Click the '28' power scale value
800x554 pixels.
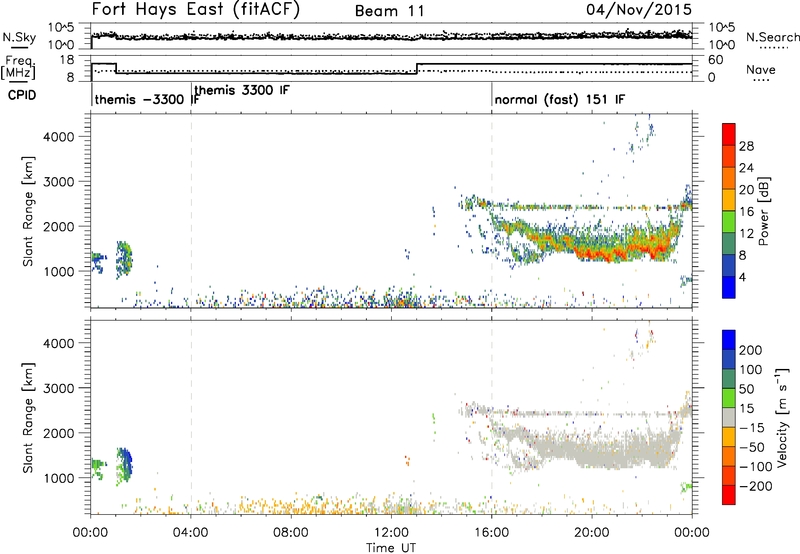(x=746, y=146)
